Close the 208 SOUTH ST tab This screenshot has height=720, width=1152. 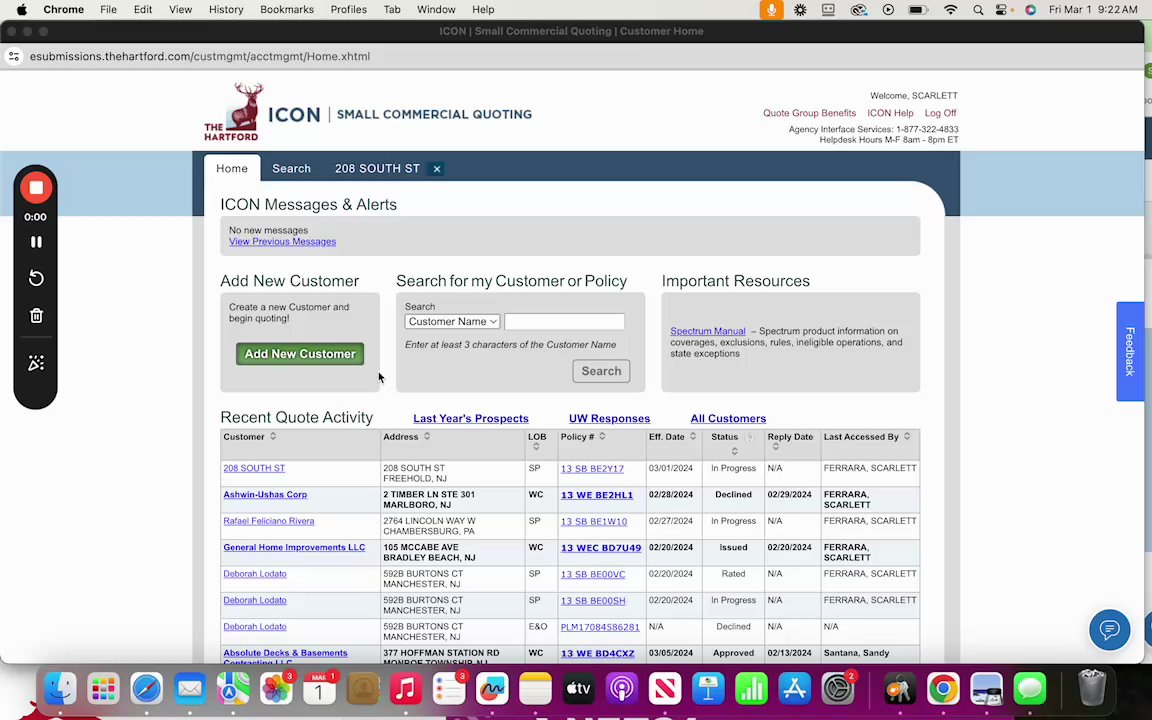pos(436,169)
